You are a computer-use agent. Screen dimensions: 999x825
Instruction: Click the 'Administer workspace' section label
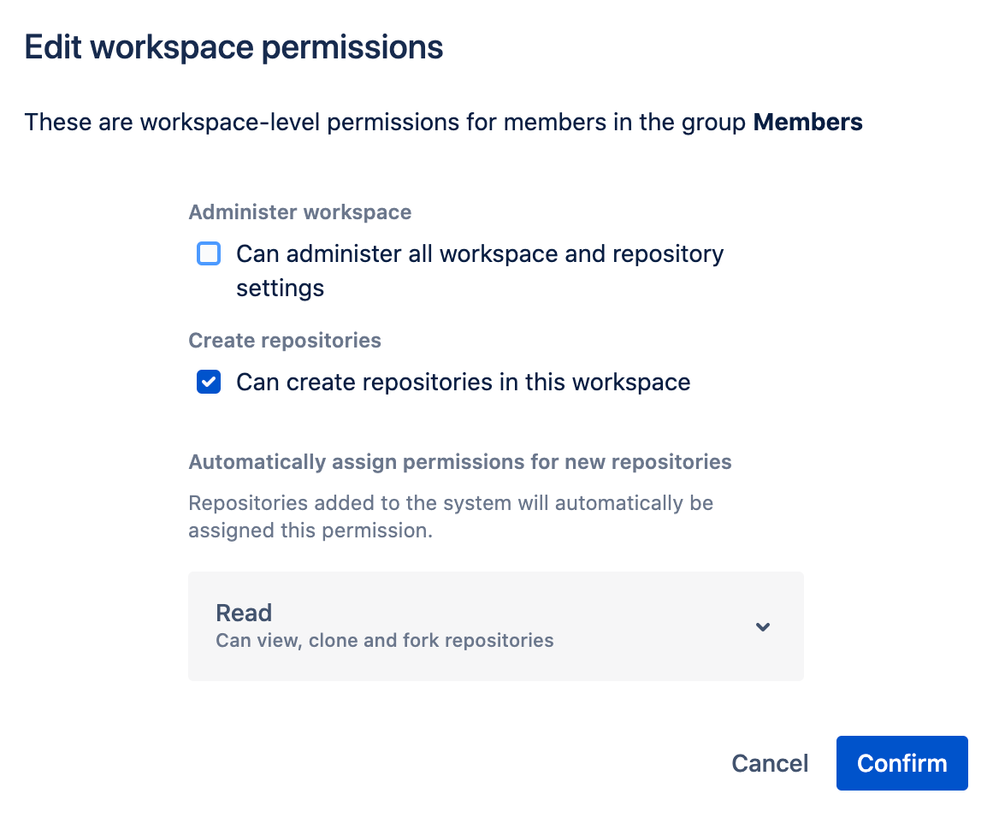click(300, 212)
